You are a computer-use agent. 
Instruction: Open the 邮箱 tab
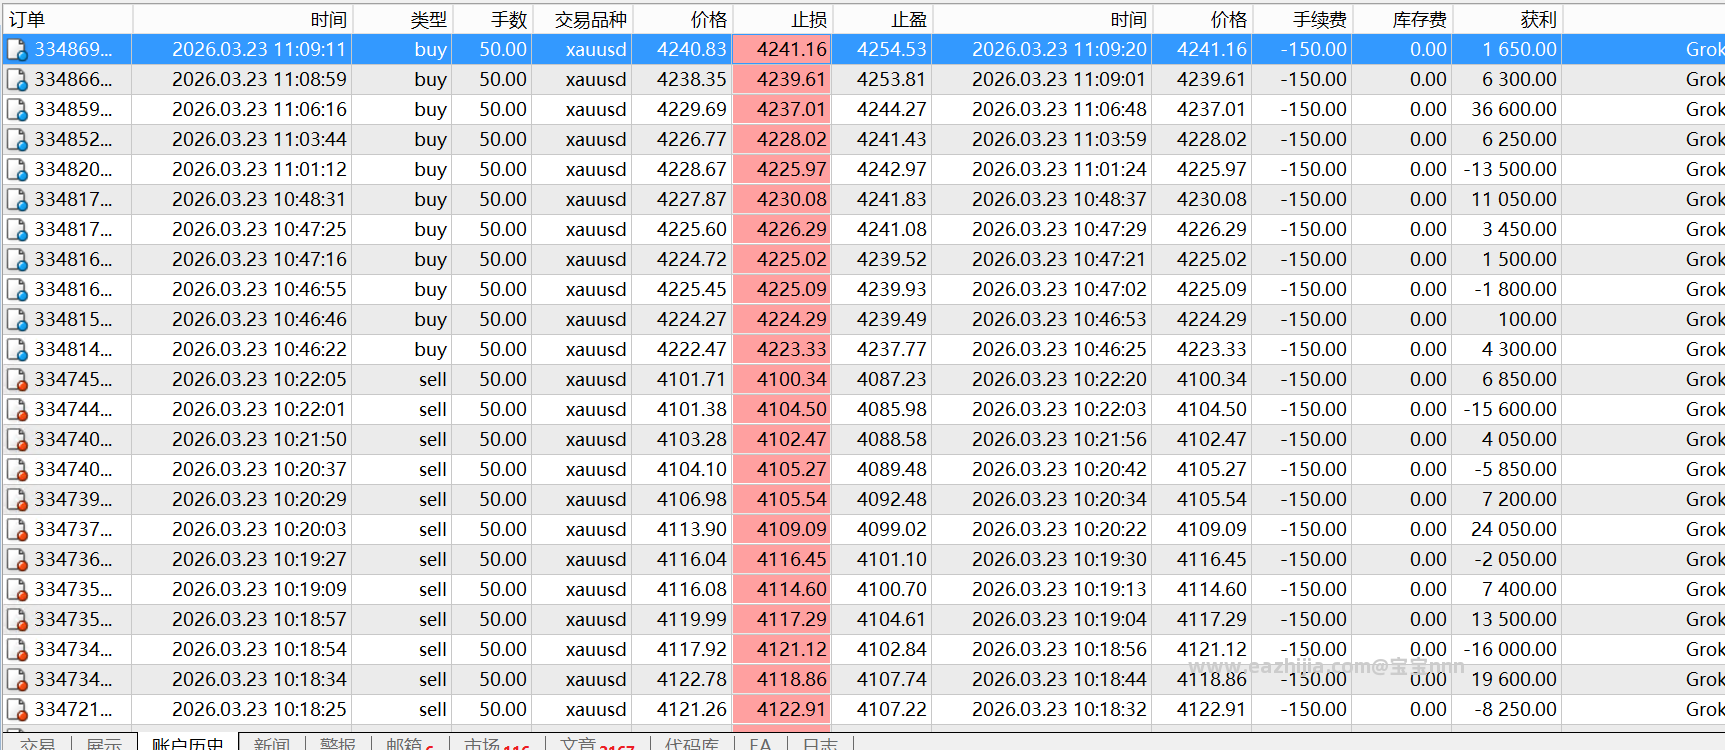point(409,743)
